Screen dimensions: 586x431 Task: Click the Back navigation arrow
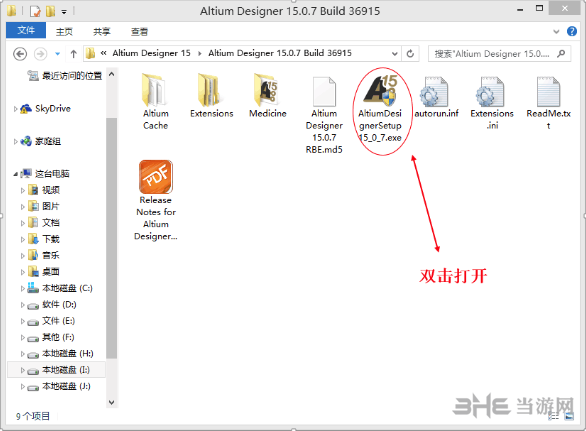[x=20, y=54]
